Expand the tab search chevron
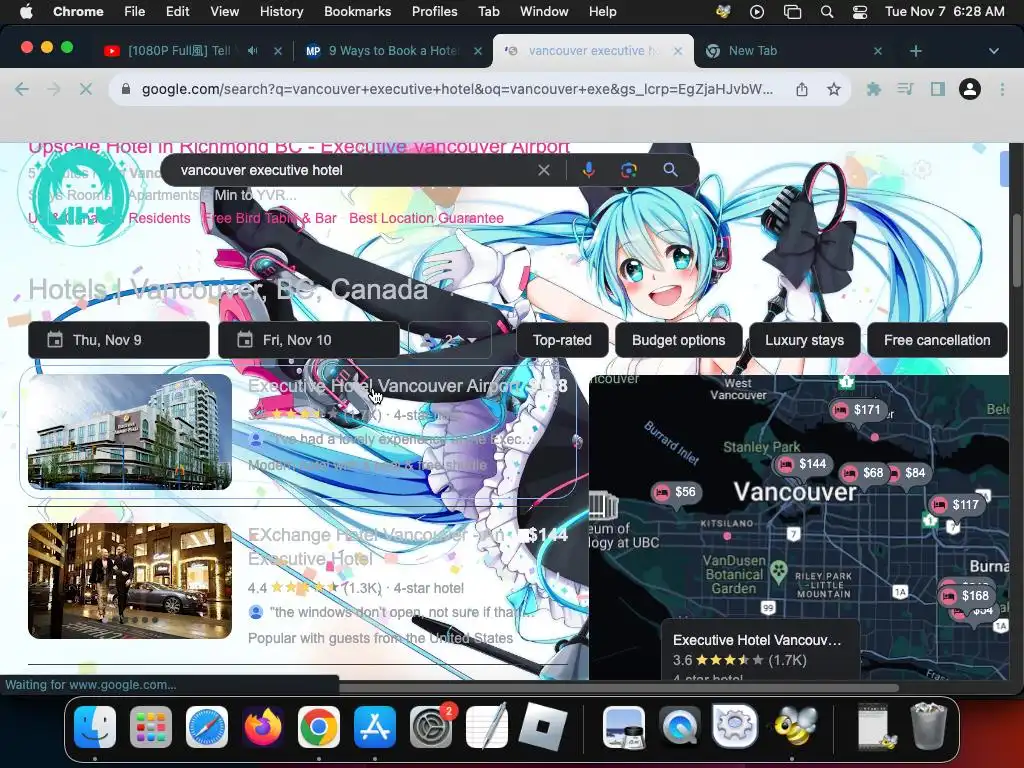 (x=993, y=51)
